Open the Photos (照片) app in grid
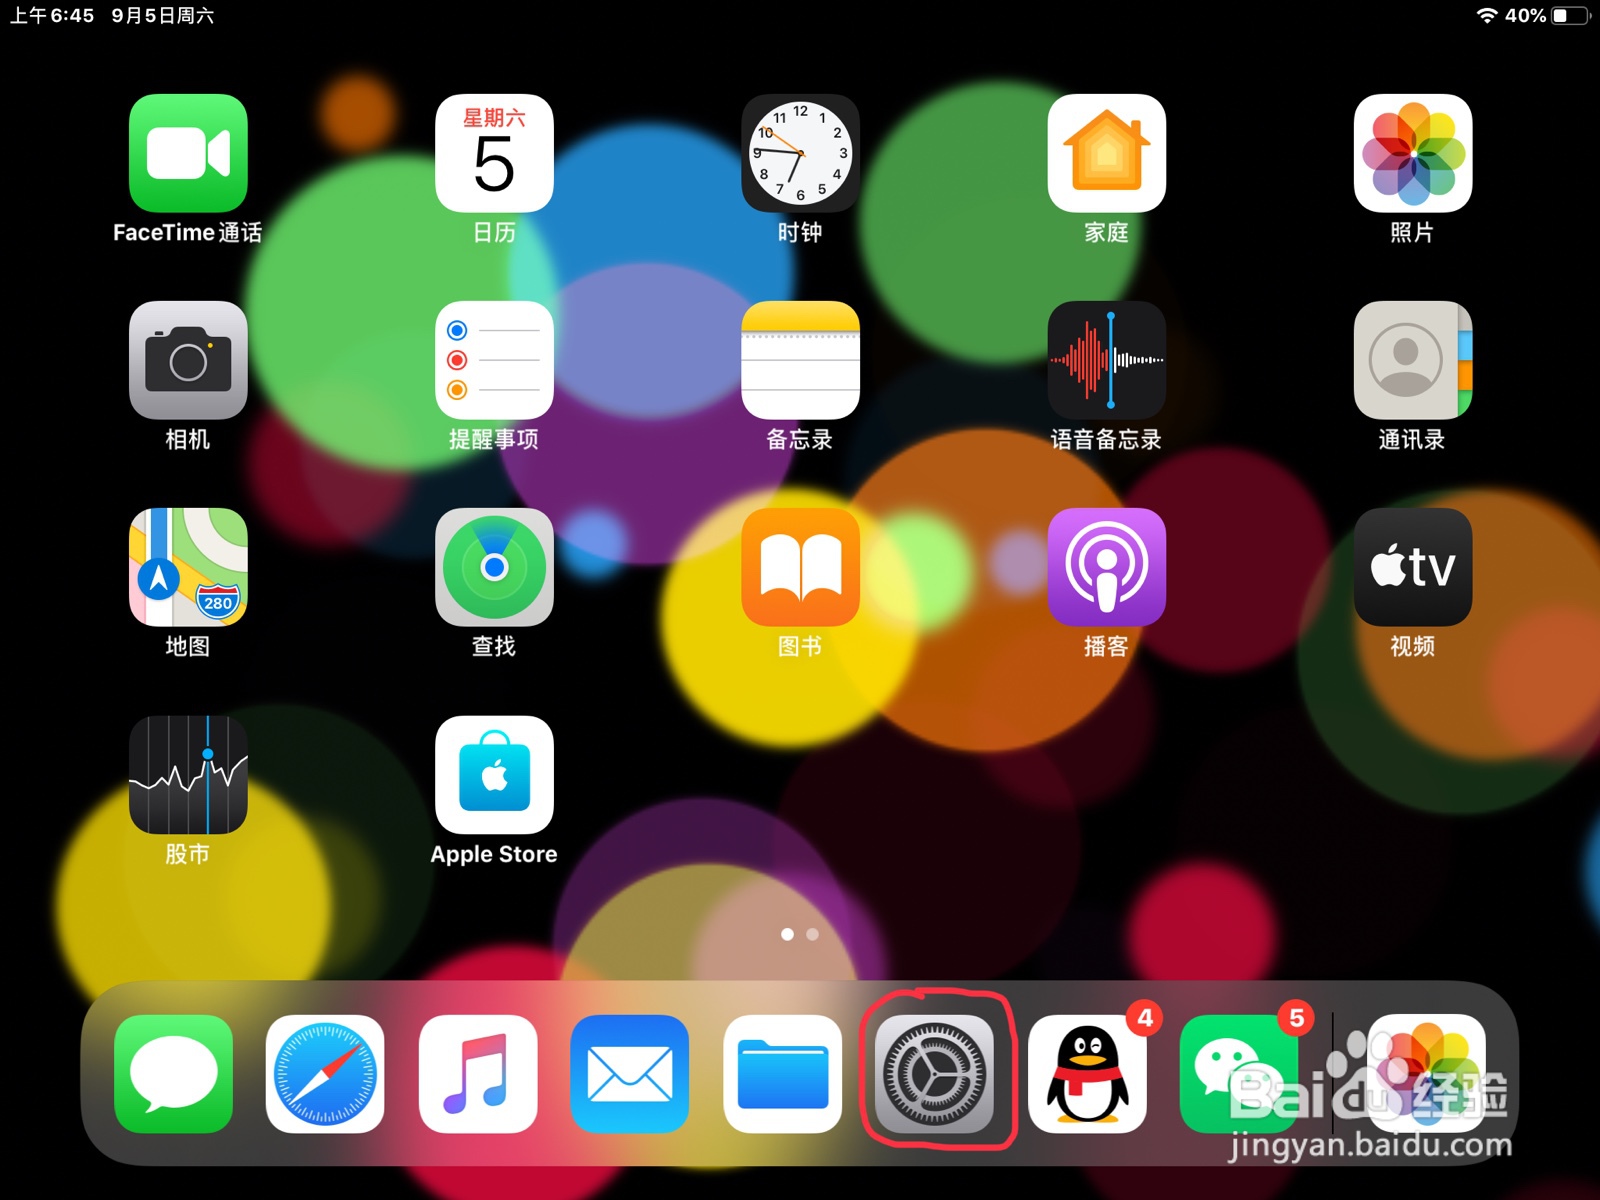Screen dimensions: 1600x1200 click(1412, 153)
